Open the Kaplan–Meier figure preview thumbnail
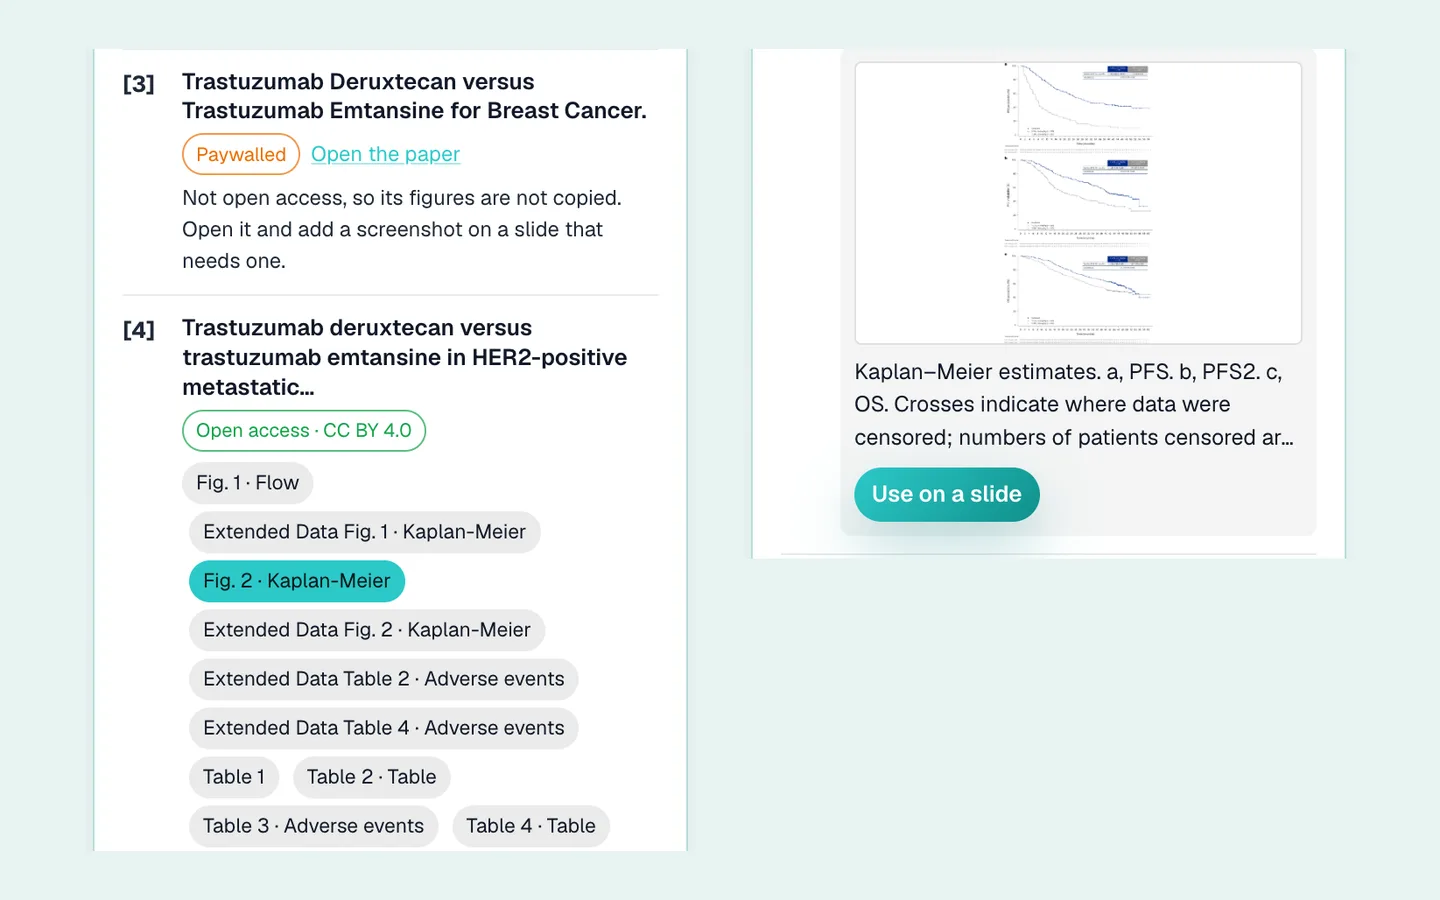The width and height of the screenshot is (1440, 900). click(1078, 203)
